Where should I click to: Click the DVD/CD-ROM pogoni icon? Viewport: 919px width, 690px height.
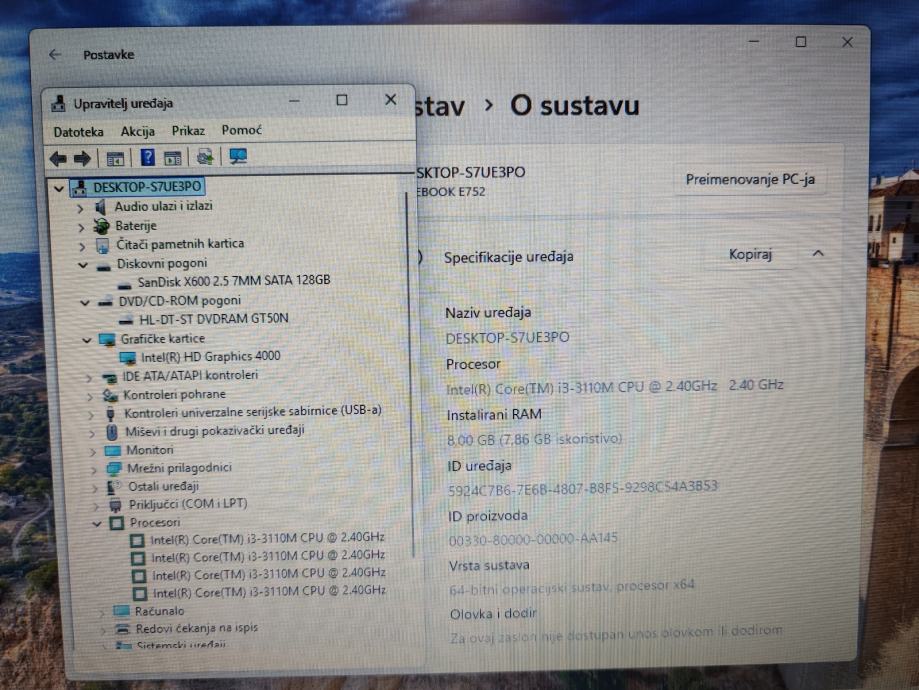coord(105,302)
